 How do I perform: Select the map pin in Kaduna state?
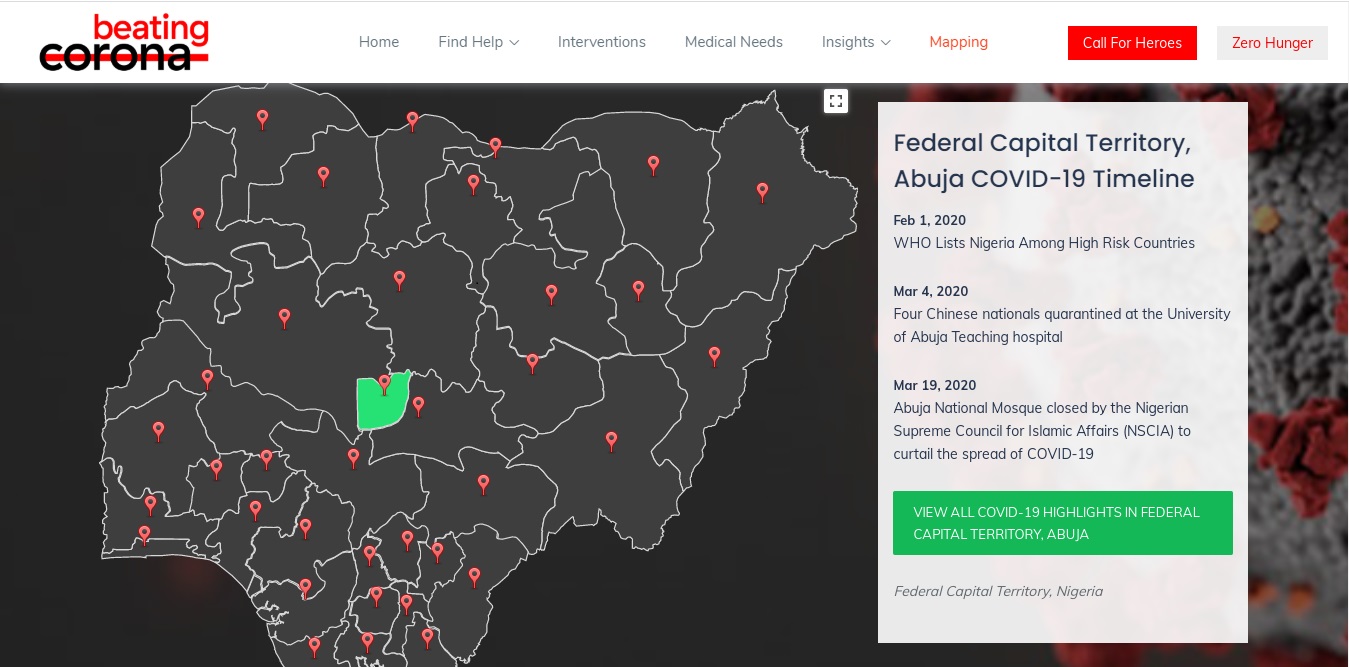pos(399,280)
